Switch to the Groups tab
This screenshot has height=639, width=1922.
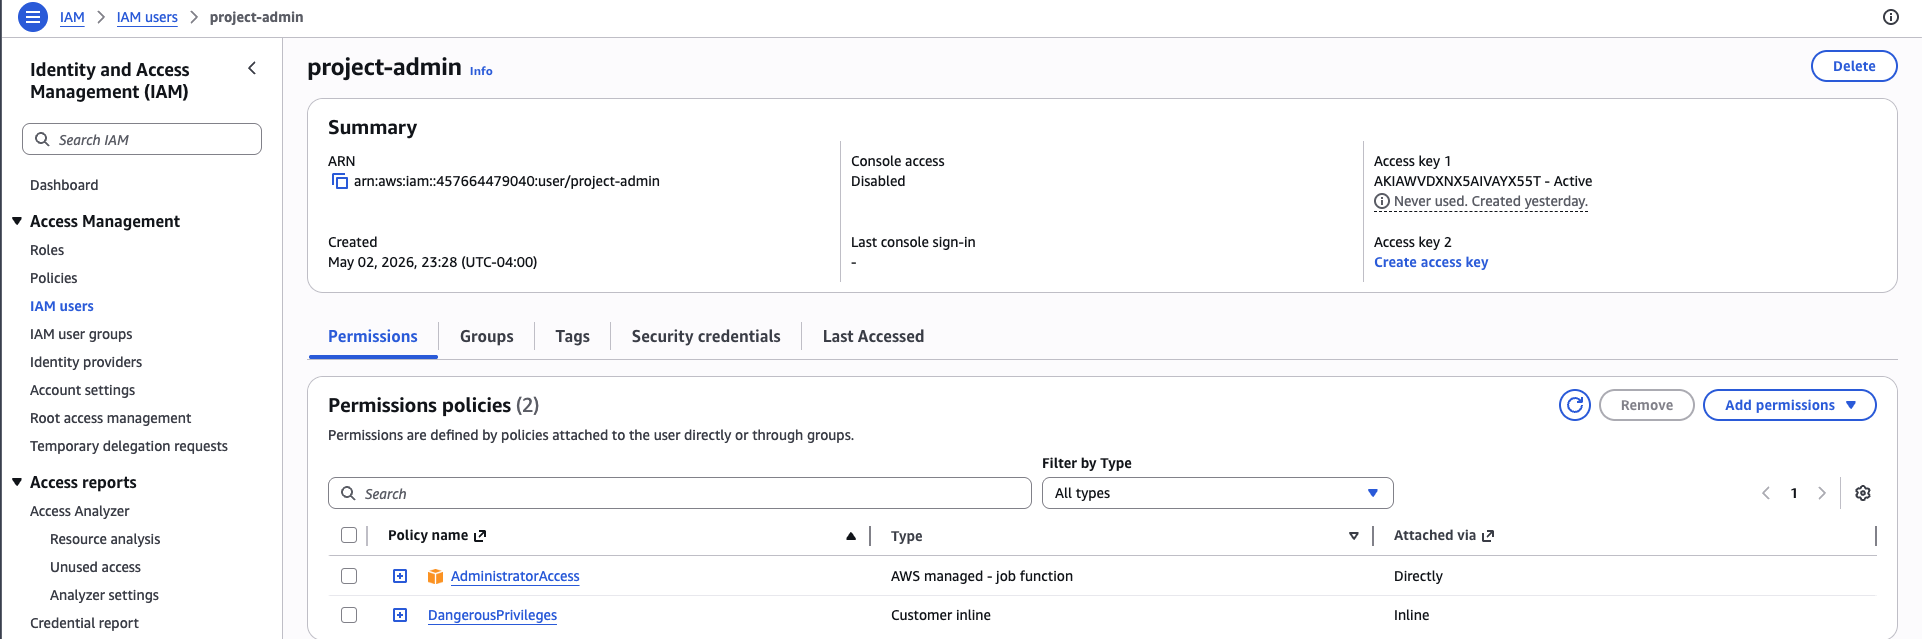[x=487, y=337]
